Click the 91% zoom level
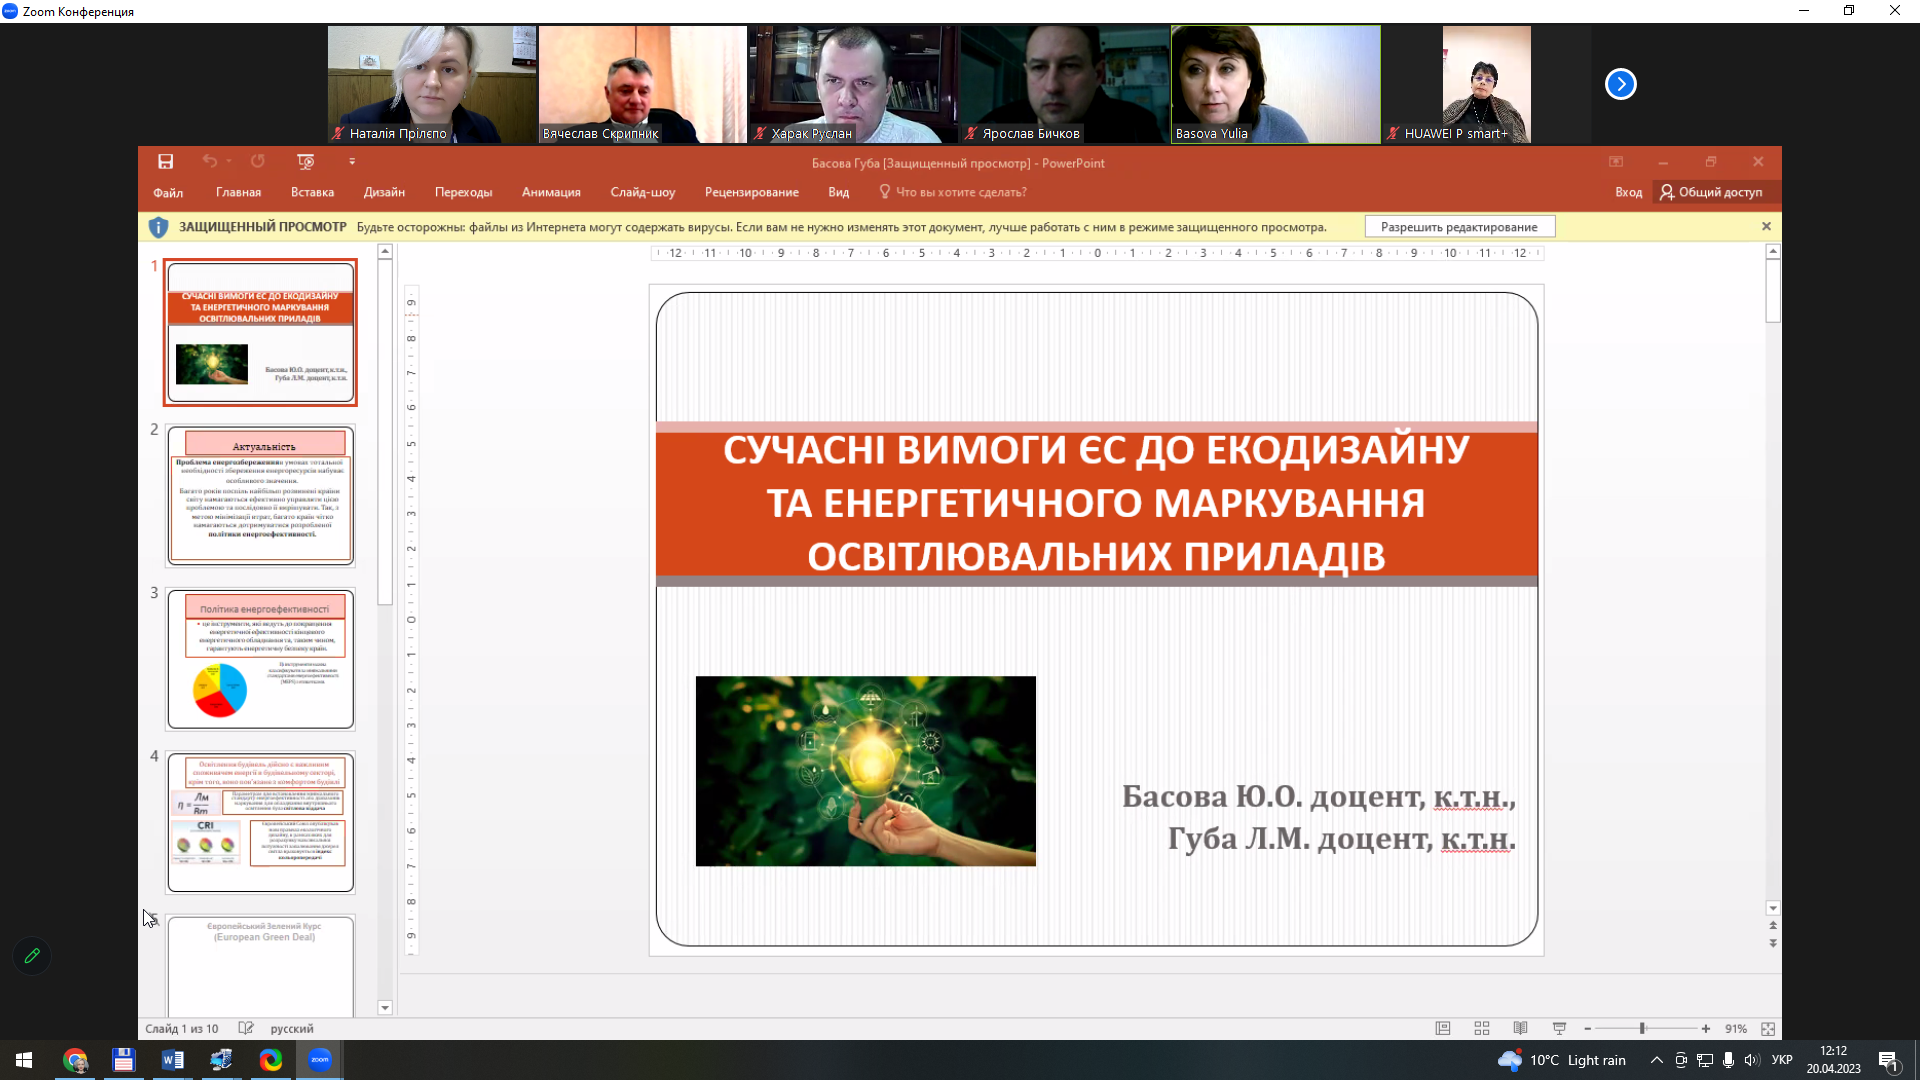1920x1080 pixels. (1736, 1028)
